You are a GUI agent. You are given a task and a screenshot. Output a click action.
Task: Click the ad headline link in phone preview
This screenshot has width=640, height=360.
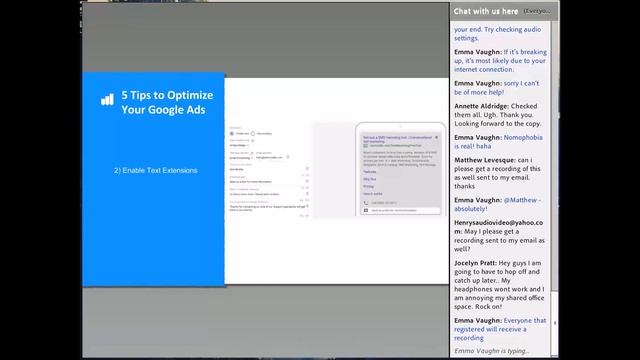(x=398, y=139)
